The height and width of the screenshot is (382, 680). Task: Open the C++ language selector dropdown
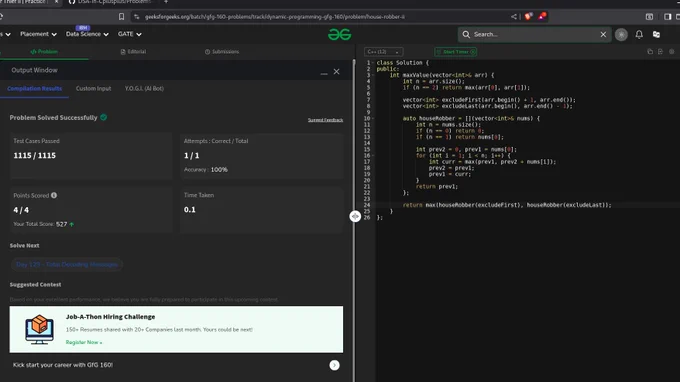(383, 52)
